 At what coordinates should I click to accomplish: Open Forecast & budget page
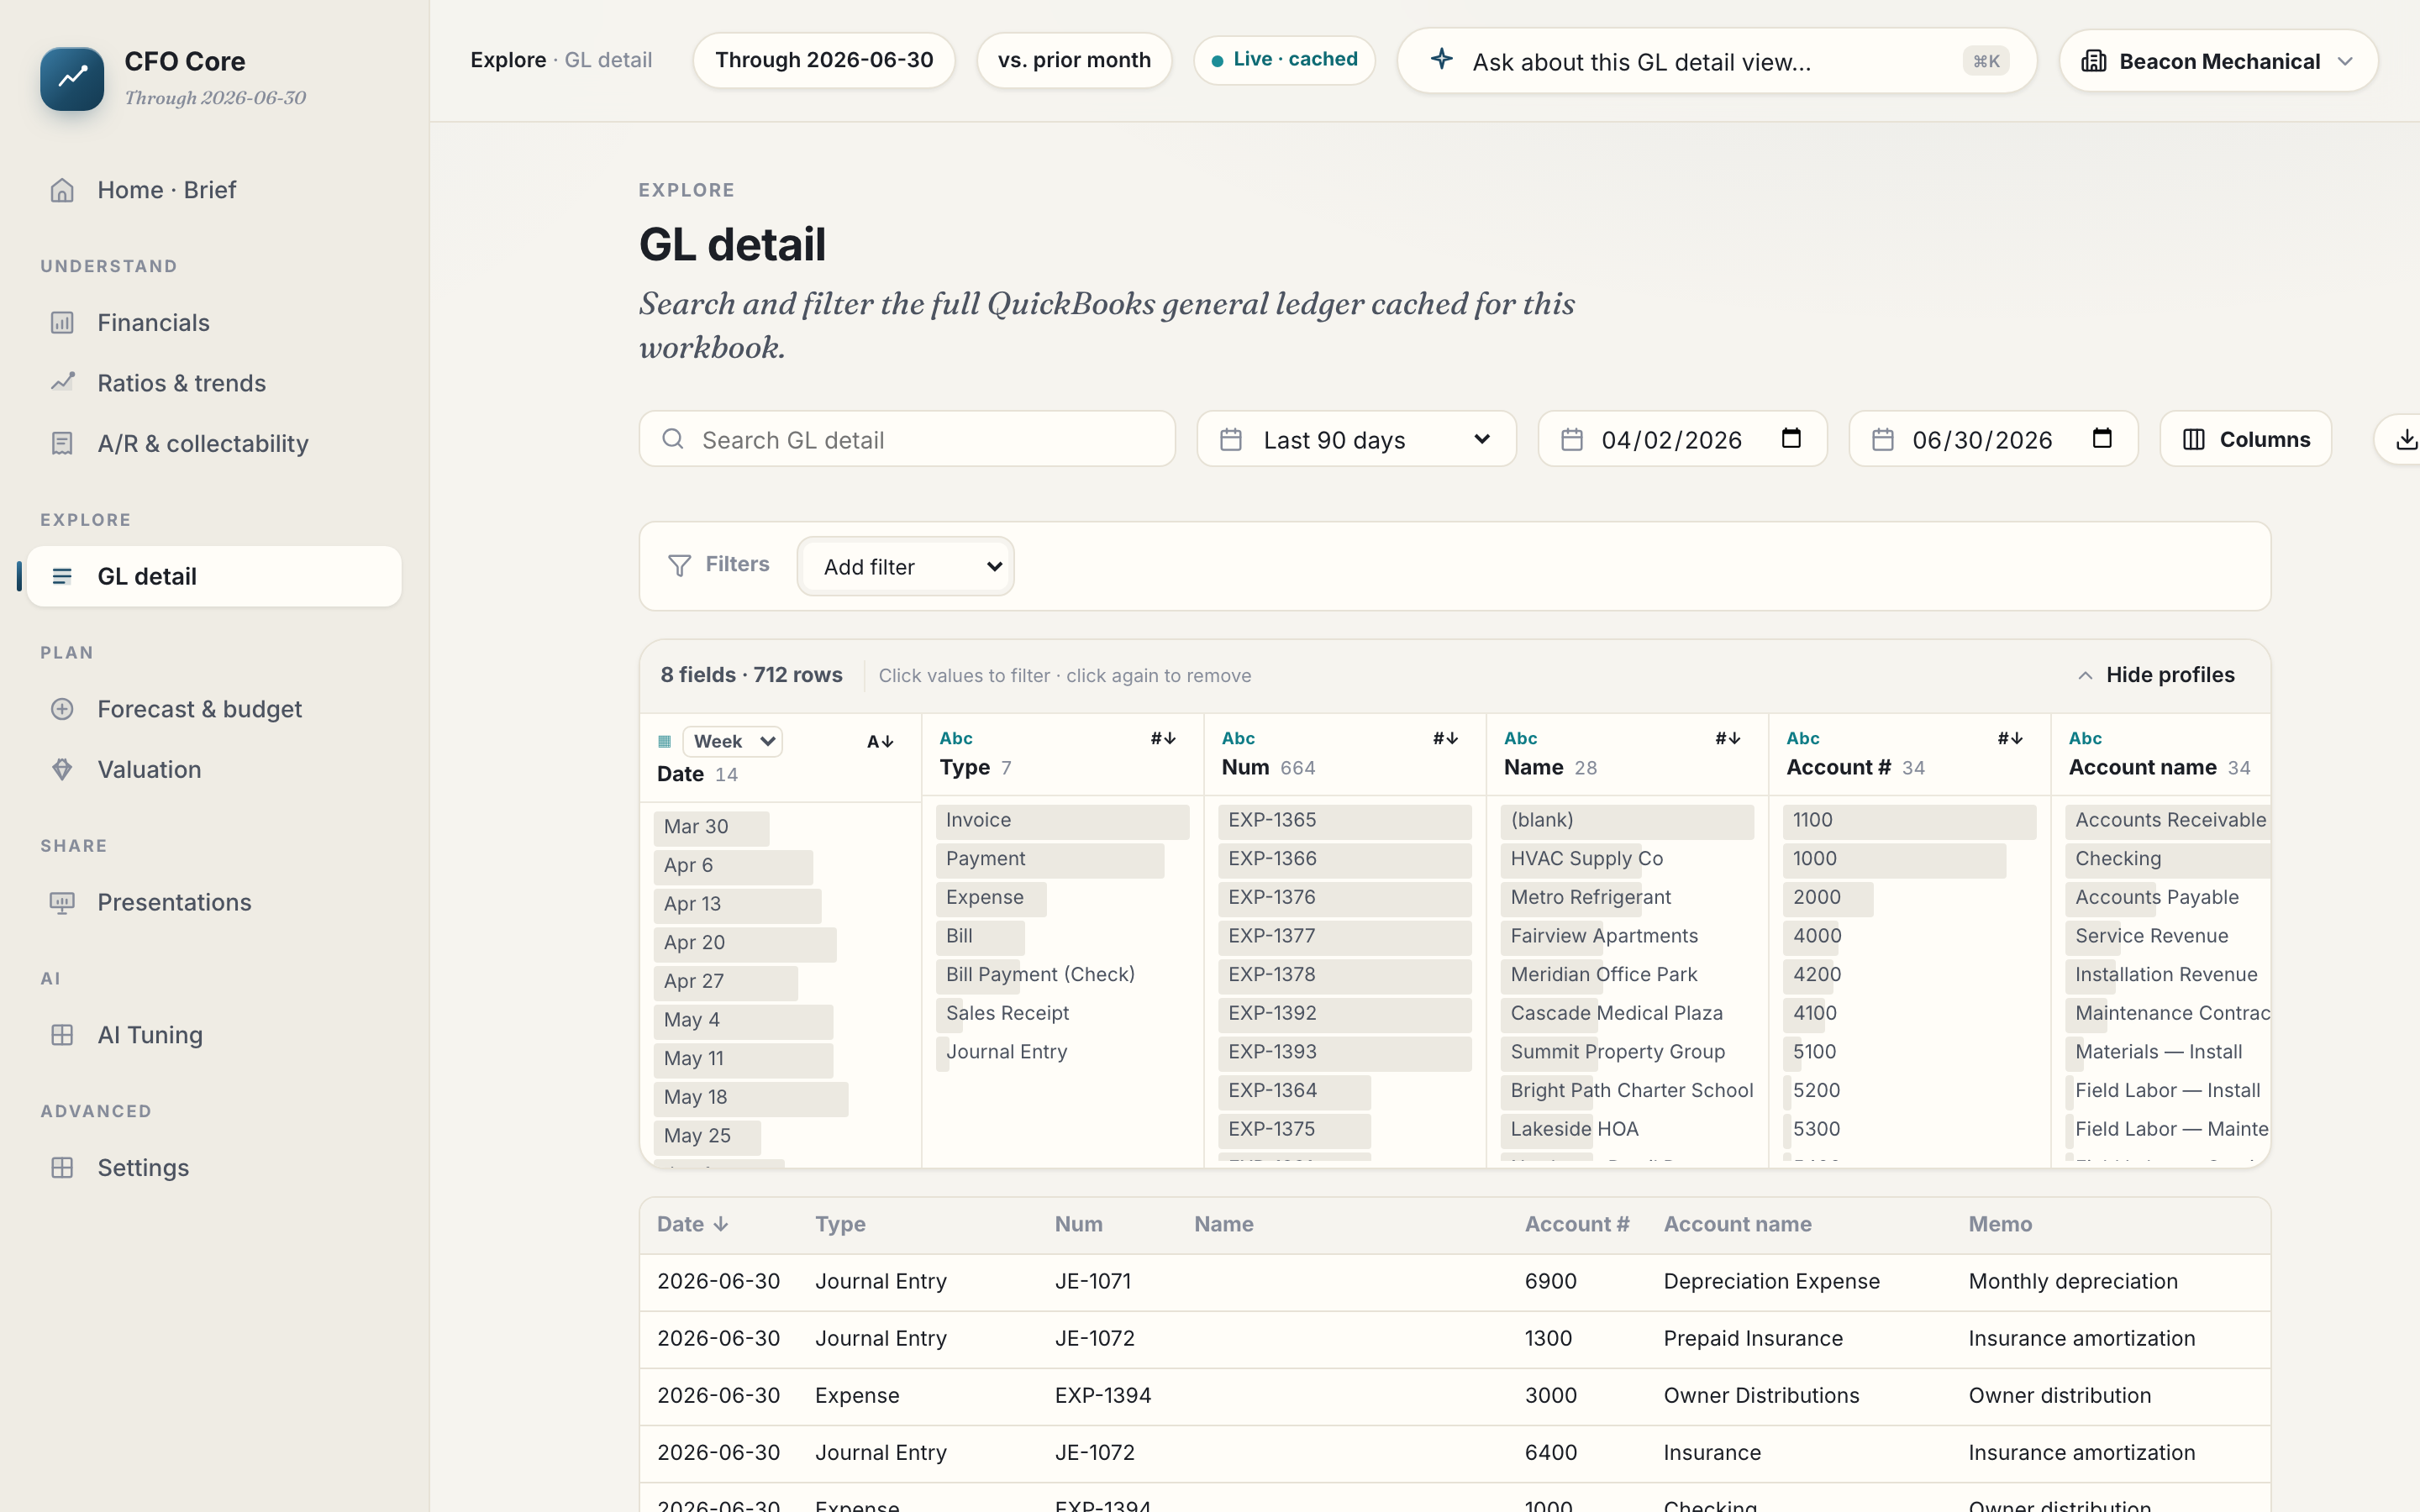(214, 709)
